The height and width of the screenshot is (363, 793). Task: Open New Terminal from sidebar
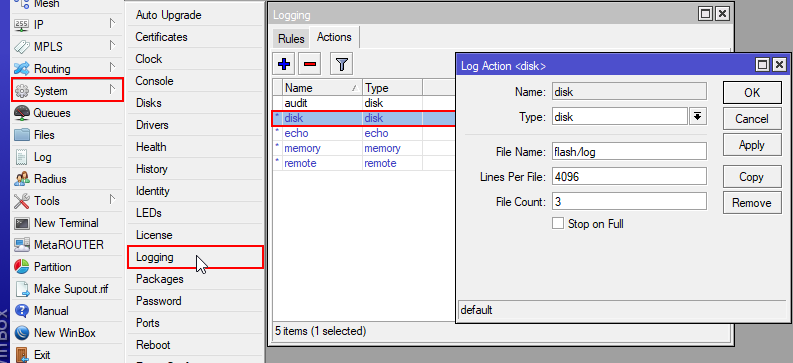[67, 223]
